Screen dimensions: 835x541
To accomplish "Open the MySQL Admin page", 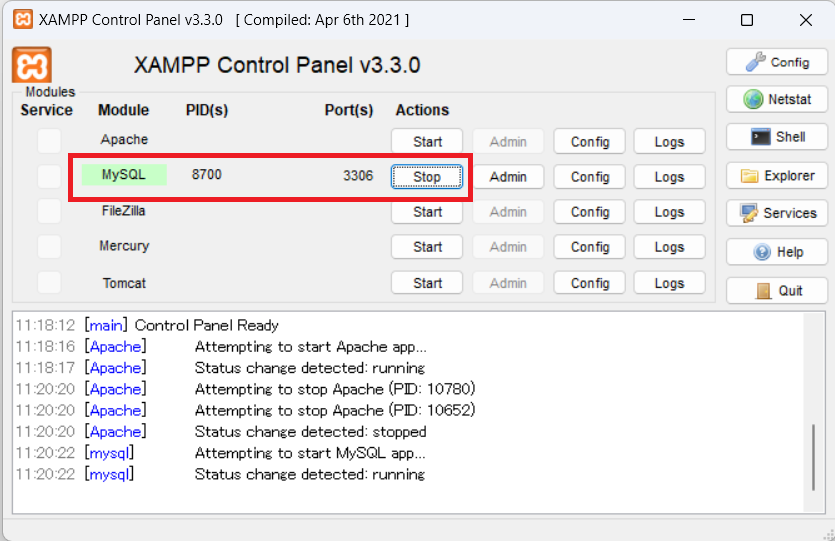I will (508, 177).
